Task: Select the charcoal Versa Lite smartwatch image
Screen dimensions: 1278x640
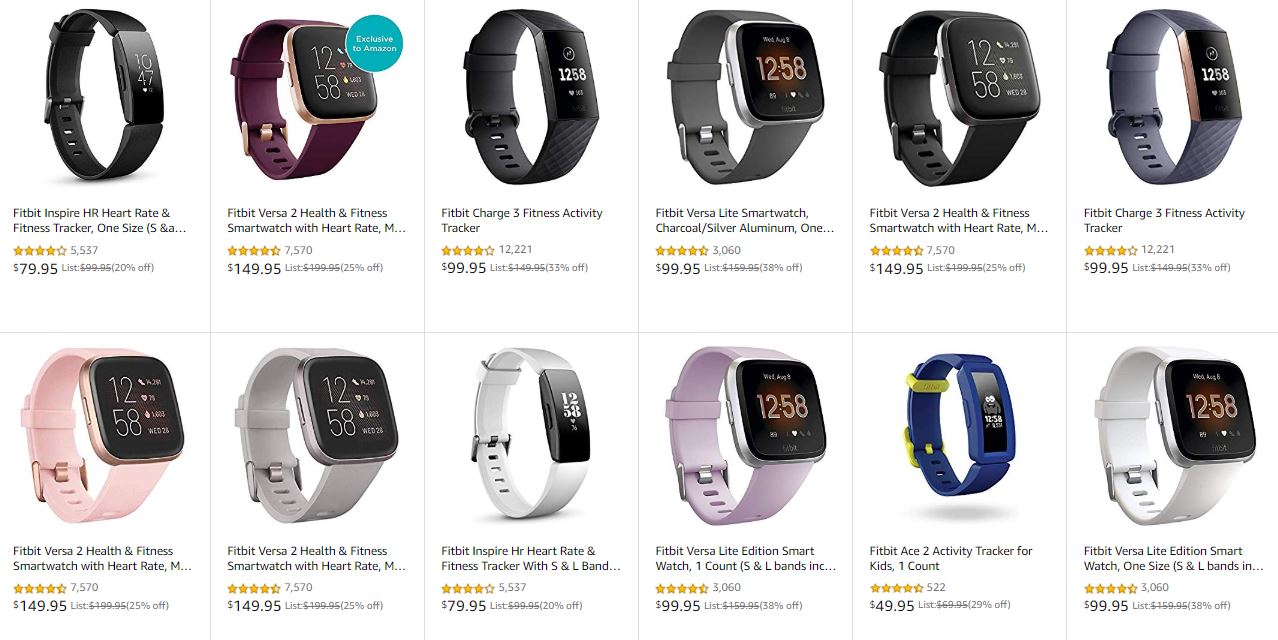Action: 746,97
